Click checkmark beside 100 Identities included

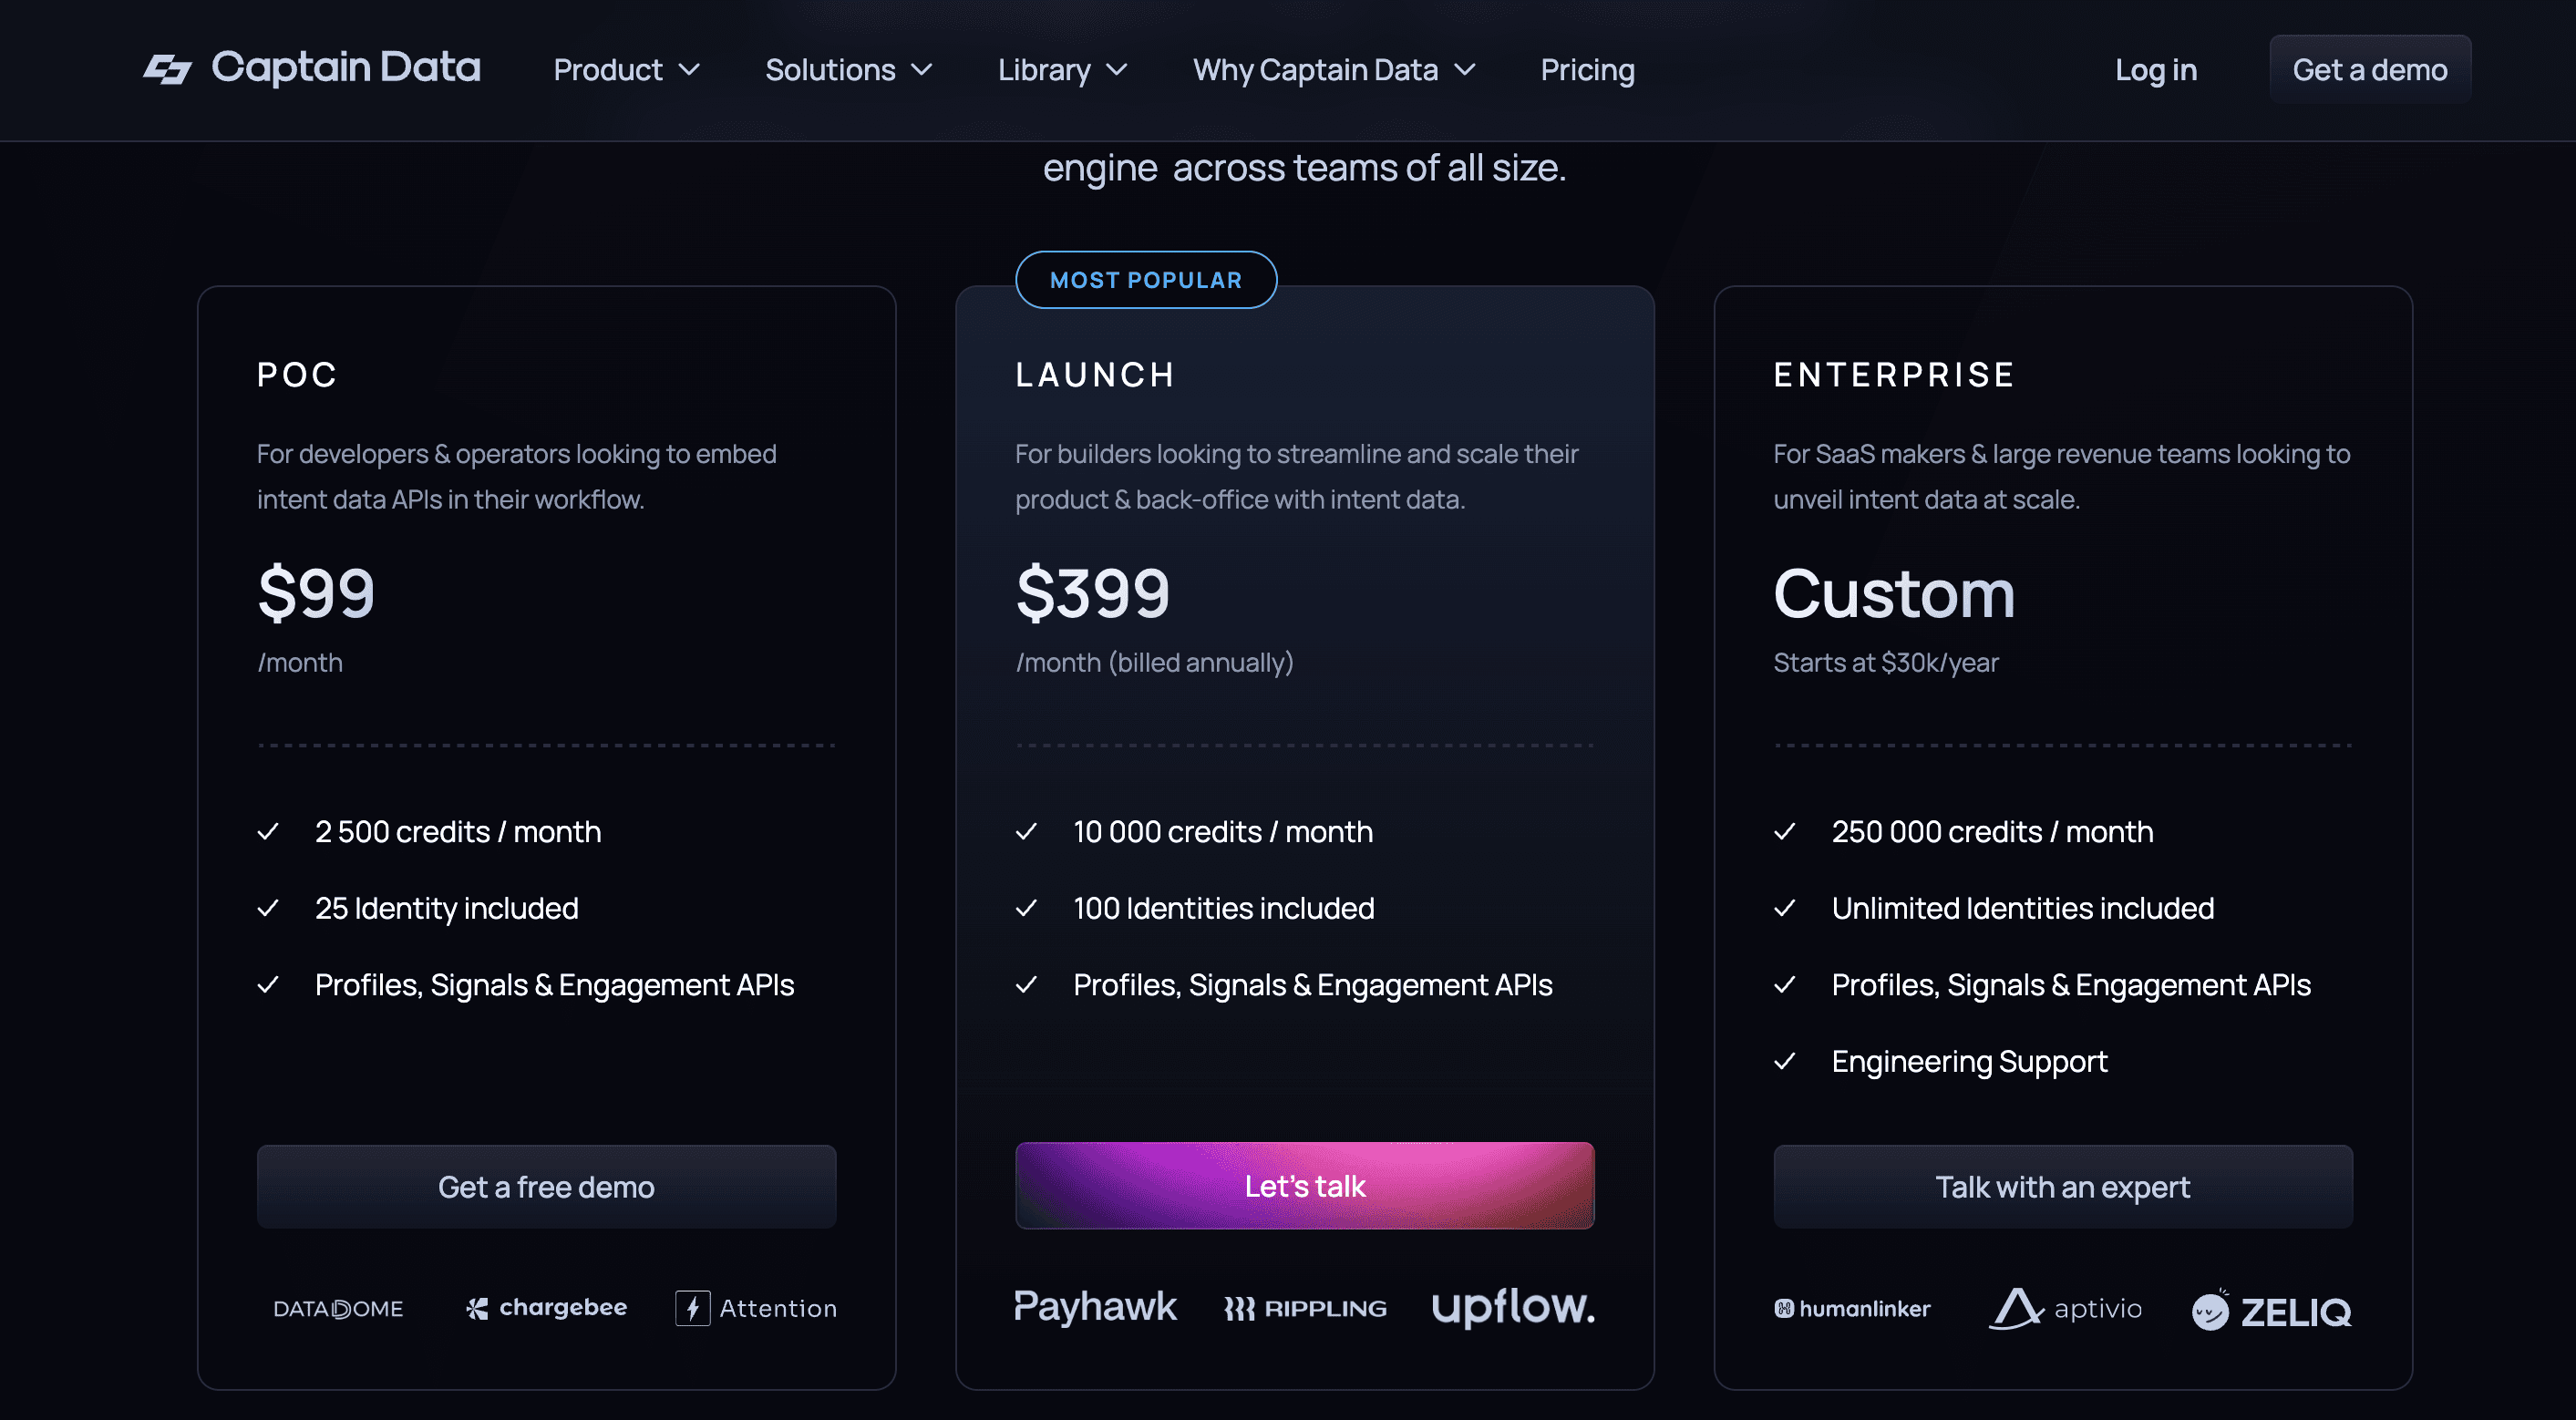coord(1026,908)
